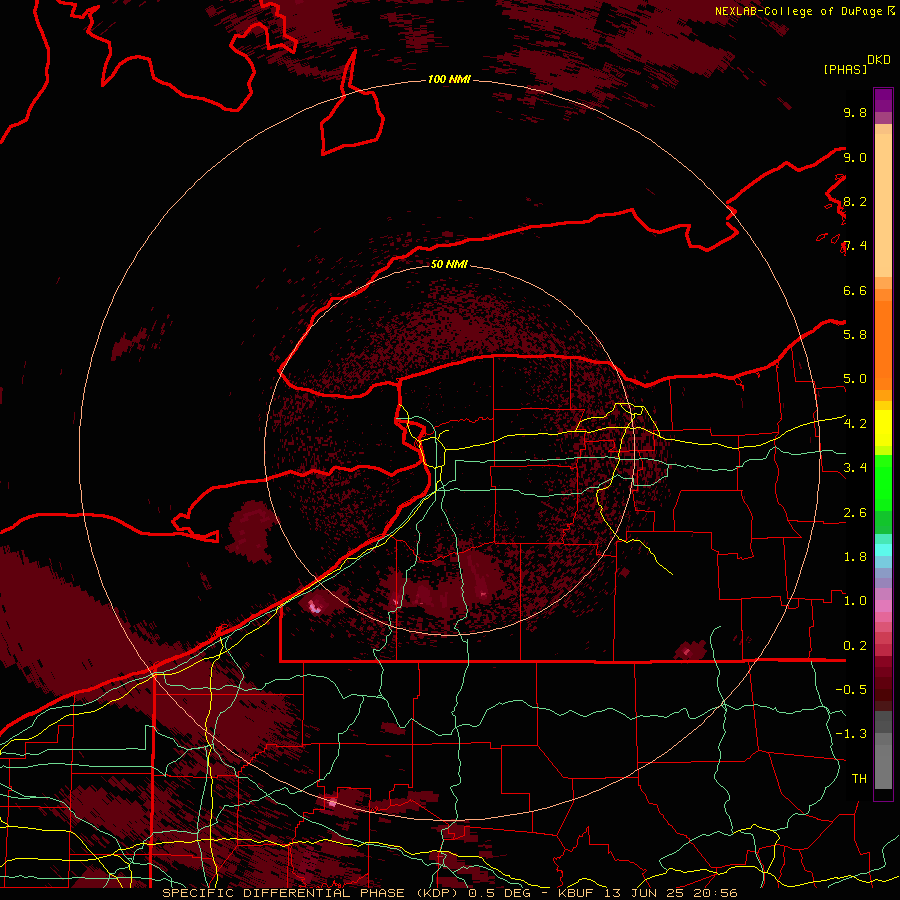The image size is (900, 900).
Task: Click the yellow segment of the color bar
Action: (883, 428)
